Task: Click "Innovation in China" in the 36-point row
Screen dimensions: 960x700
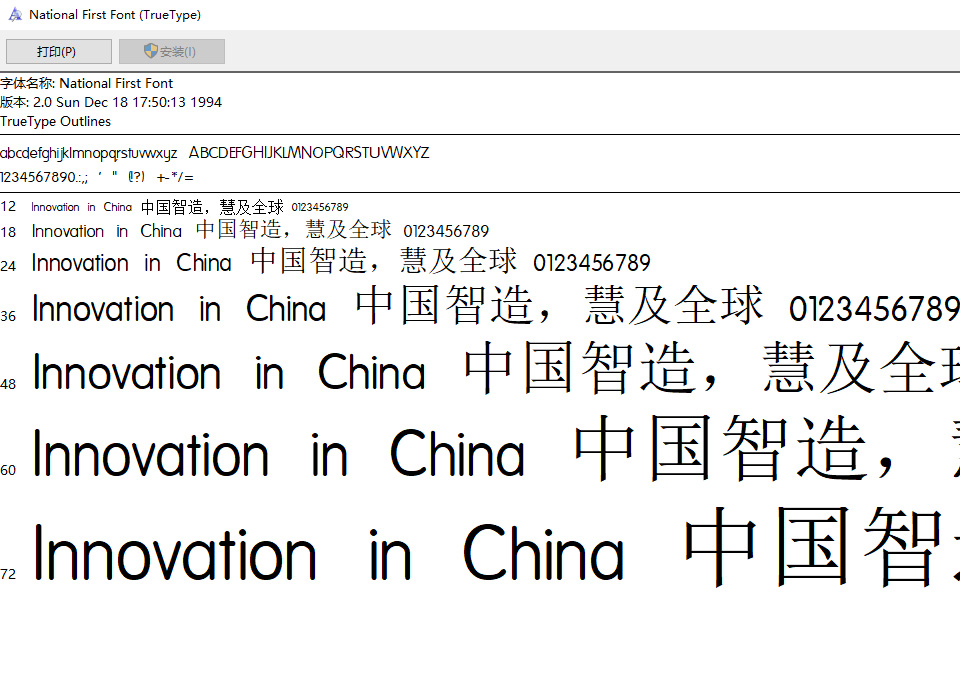Action: [179, 309]
